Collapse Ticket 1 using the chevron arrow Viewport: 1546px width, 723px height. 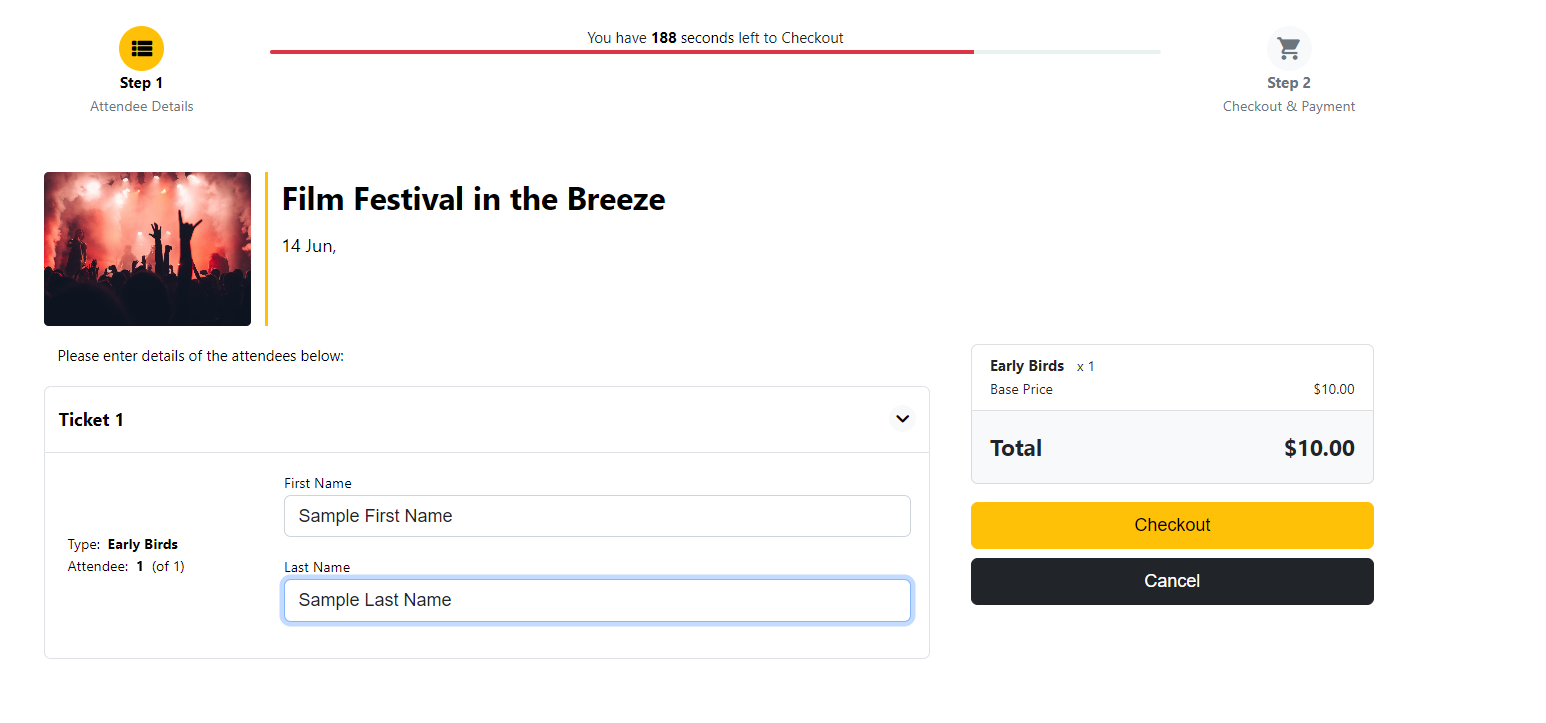click(902, 419)
